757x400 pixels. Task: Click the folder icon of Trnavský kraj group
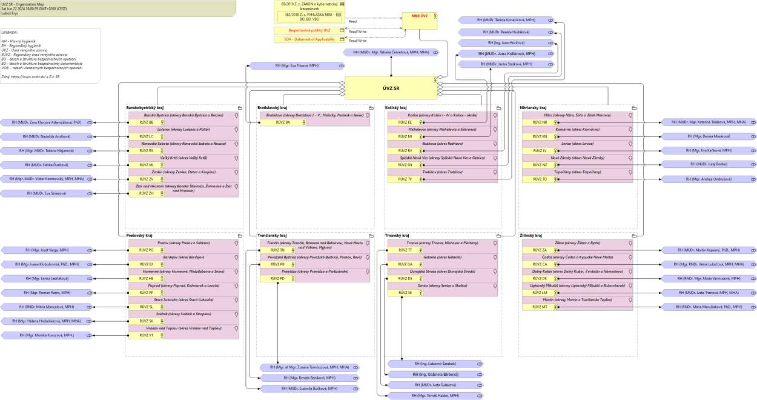point(499,235)
